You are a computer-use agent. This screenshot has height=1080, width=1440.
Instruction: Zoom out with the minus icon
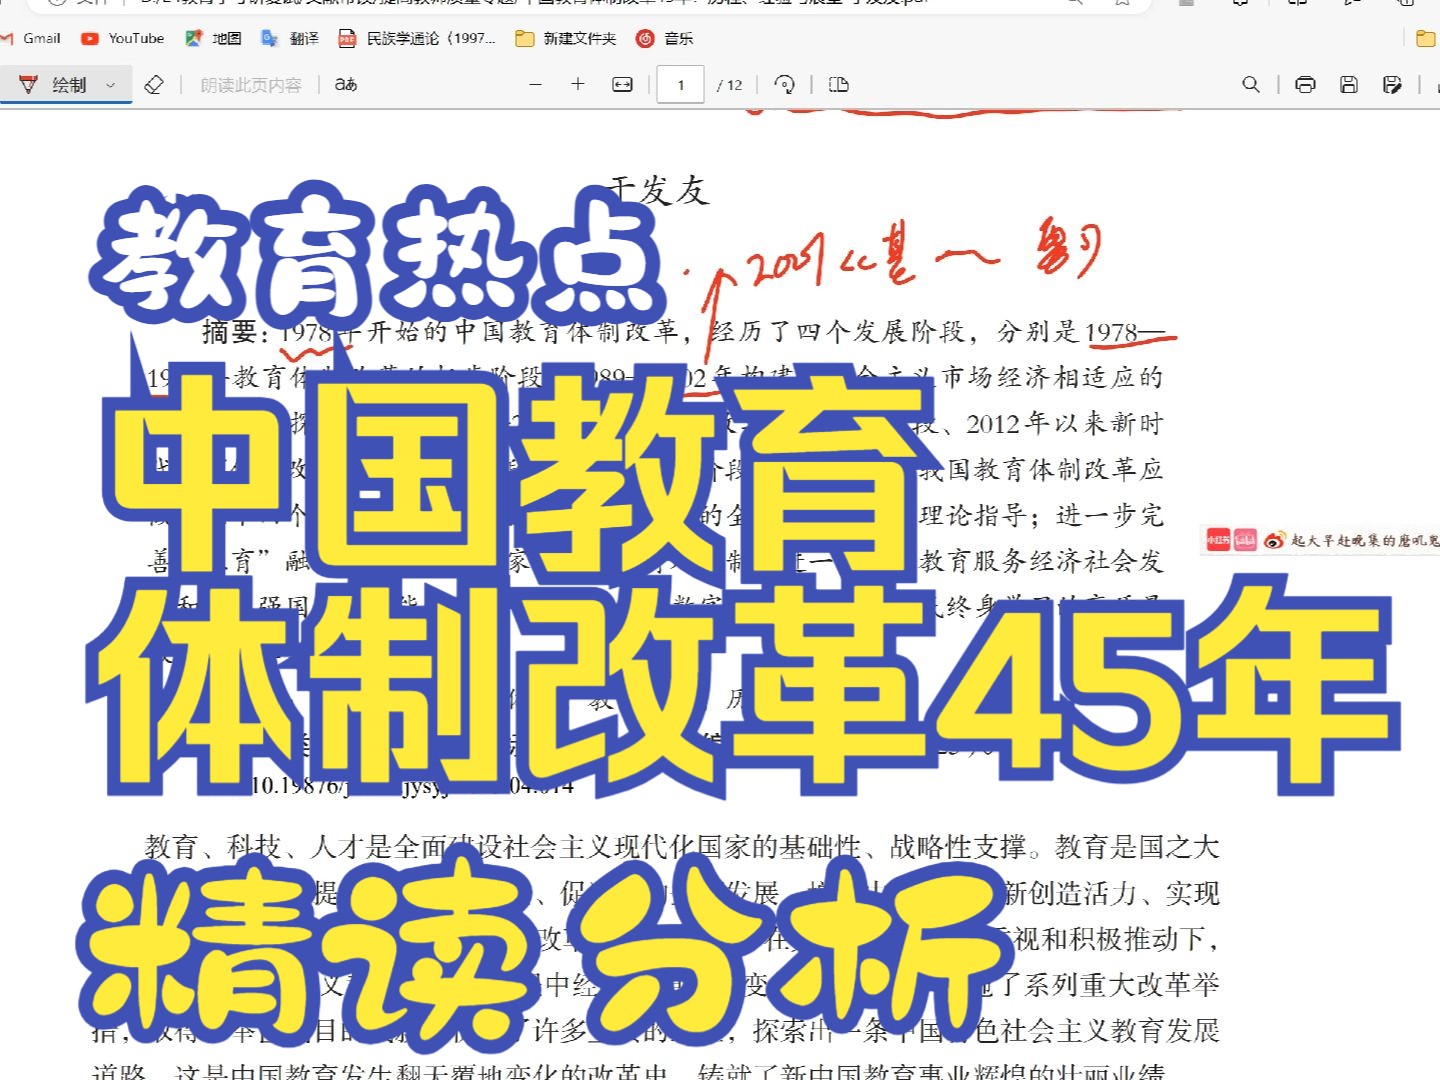tap(535, 85)
